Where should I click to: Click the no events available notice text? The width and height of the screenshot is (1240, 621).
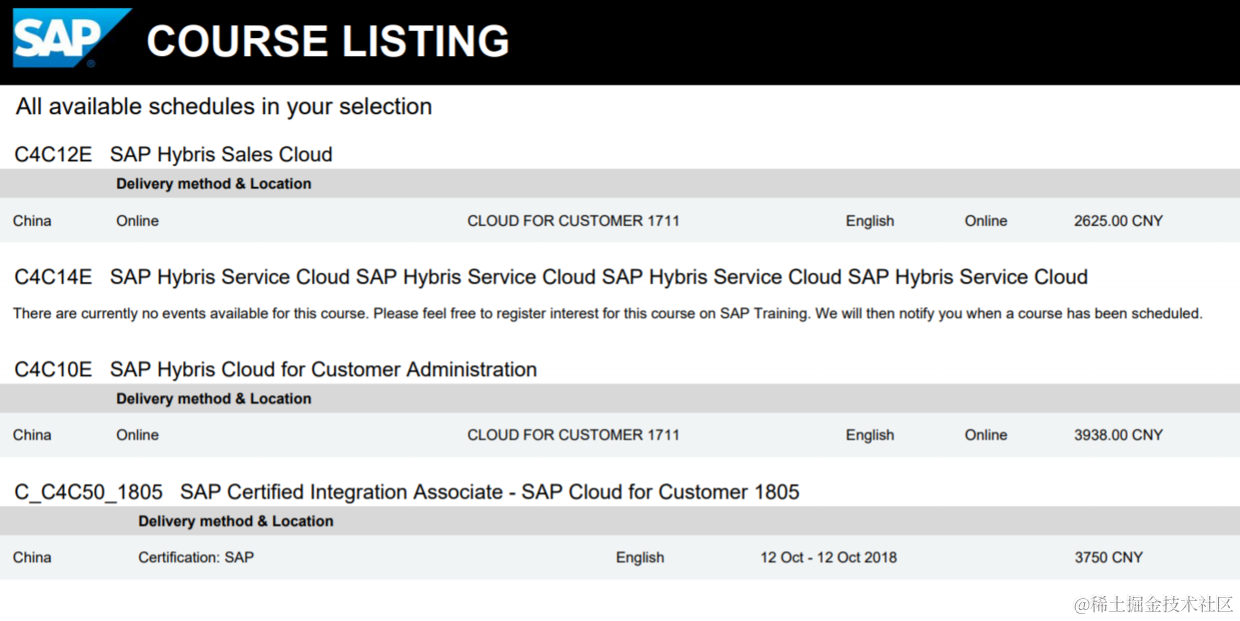pyautogui.click(x=607, y=314)
